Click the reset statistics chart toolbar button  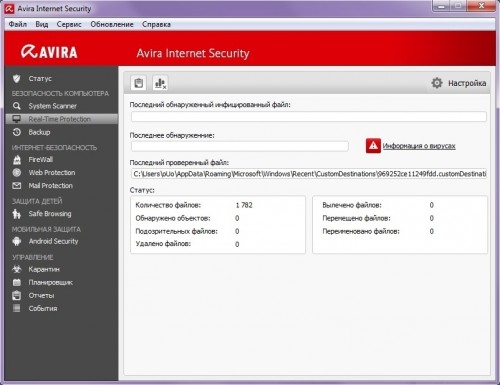click(x=160, y=83)
